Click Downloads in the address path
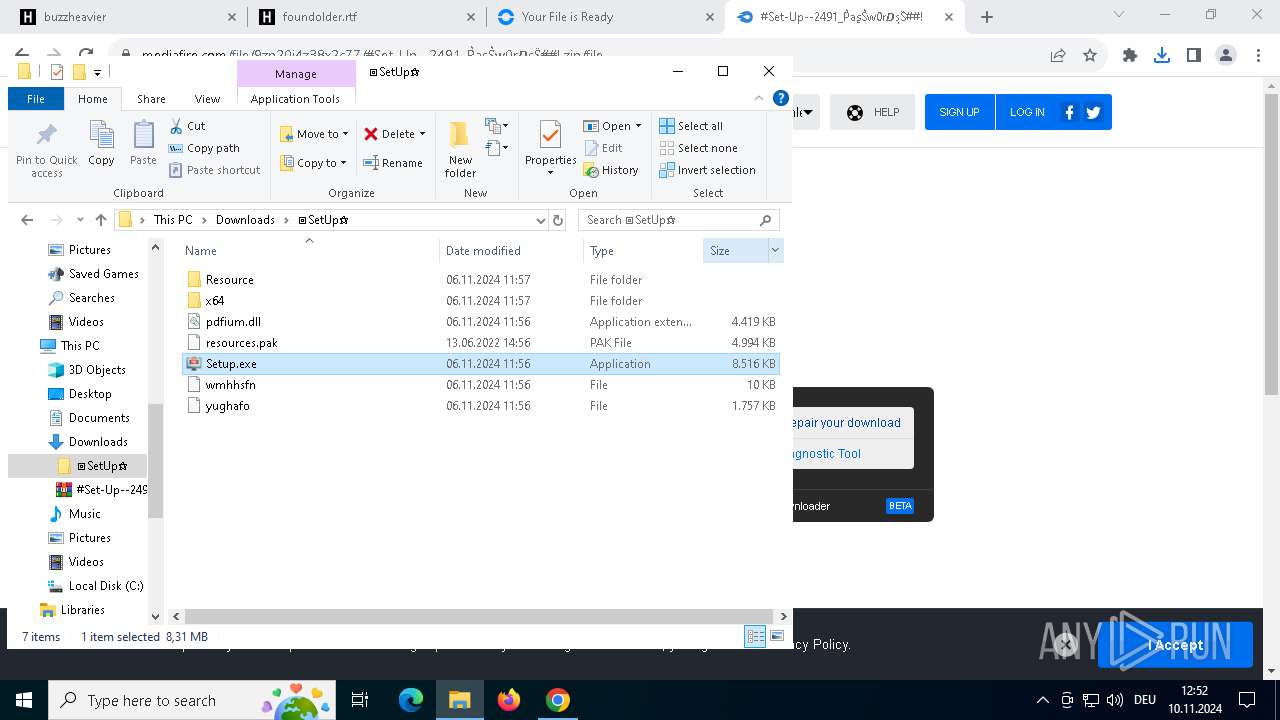1280x720 pixels. [245, 220]
